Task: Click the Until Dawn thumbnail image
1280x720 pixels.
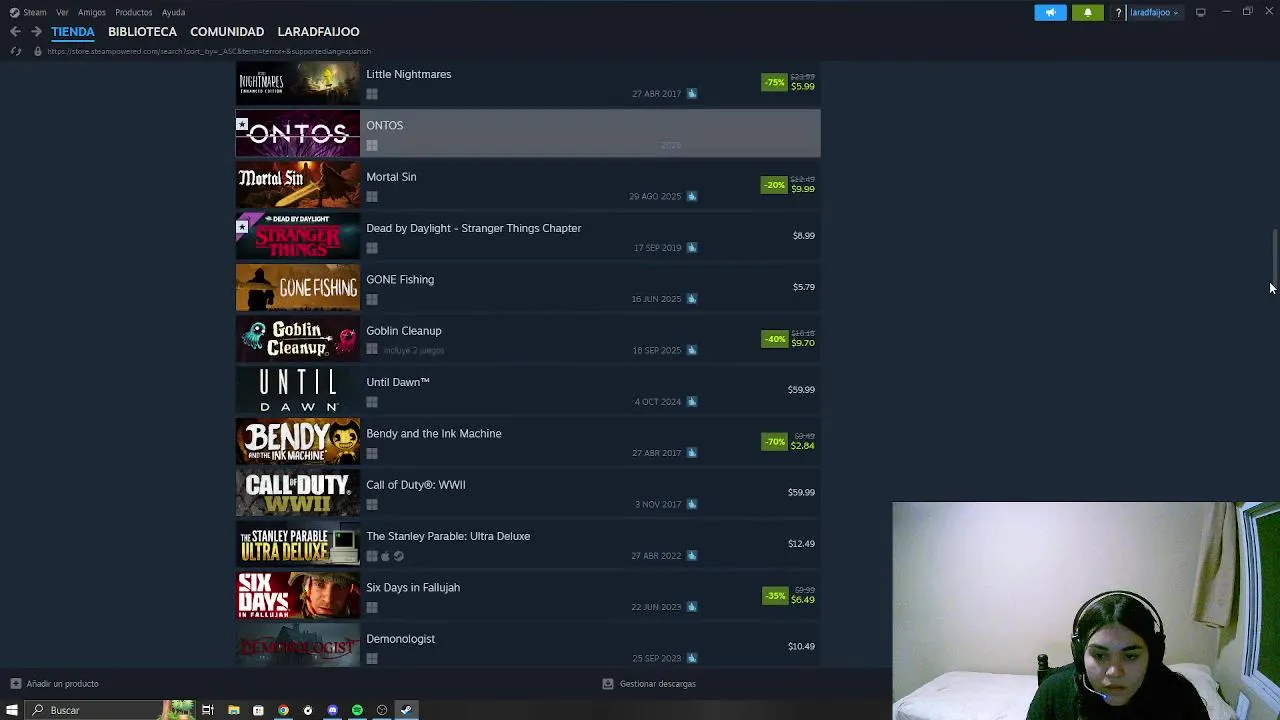Action: point(297,391)
